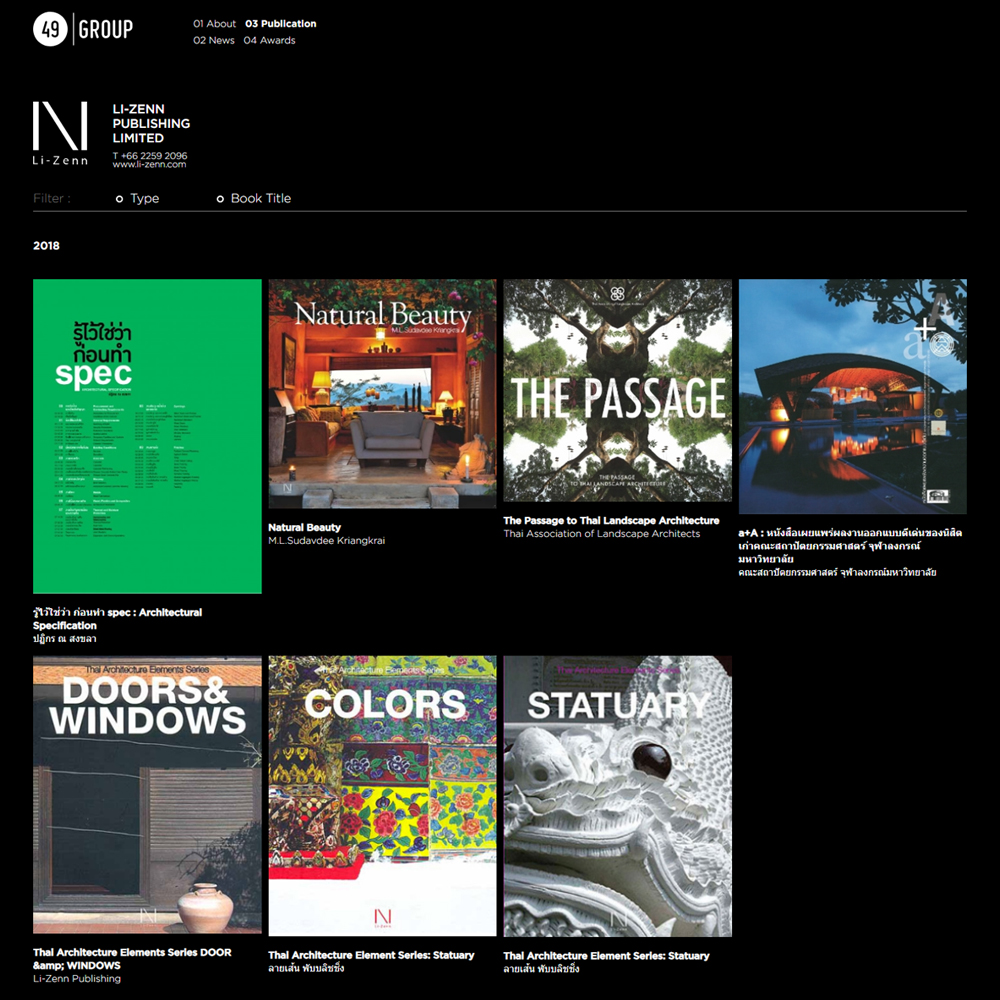Click the Li-Zenn publishing logo
Image resolution: width=1000 pixels, height=1000 pixels.
tap(60, 132)
